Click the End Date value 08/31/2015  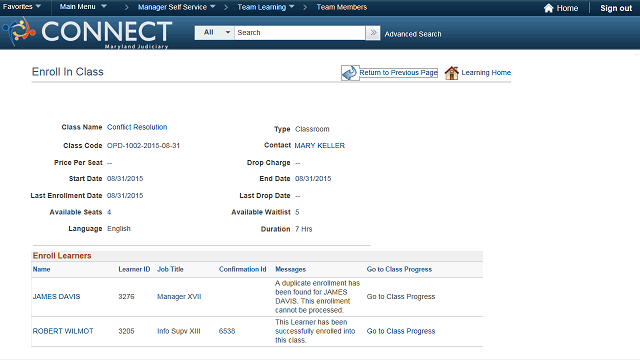coord(313,179)
